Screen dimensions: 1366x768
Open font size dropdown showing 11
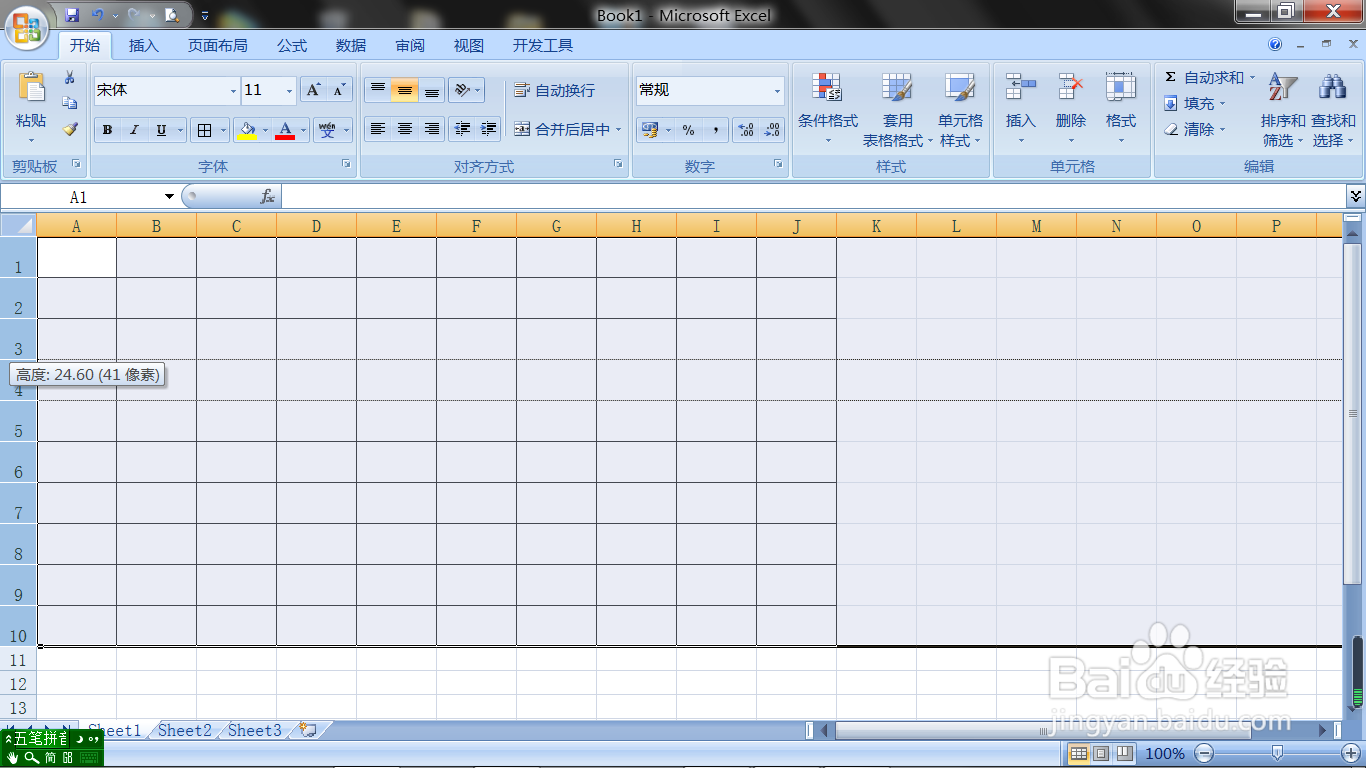tap(289, 91)
